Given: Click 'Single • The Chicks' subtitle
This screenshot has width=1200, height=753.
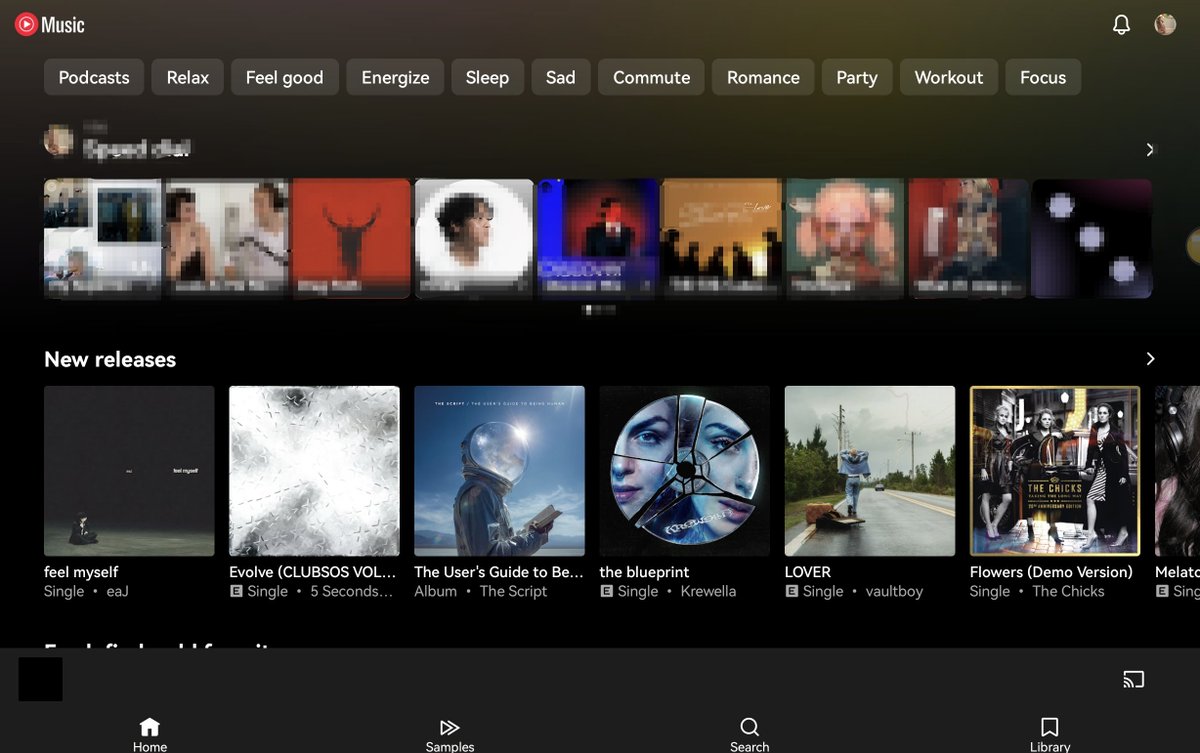Looking at the screenshot, I should pos(1037,591).
